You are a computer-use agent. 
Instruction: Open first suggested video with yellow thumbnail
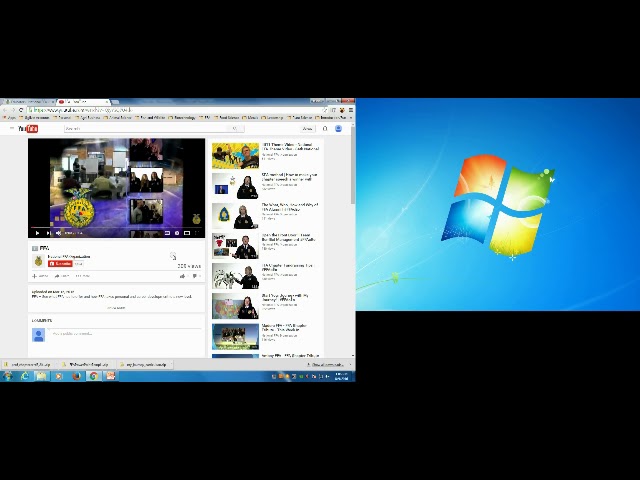pos(235,155)
